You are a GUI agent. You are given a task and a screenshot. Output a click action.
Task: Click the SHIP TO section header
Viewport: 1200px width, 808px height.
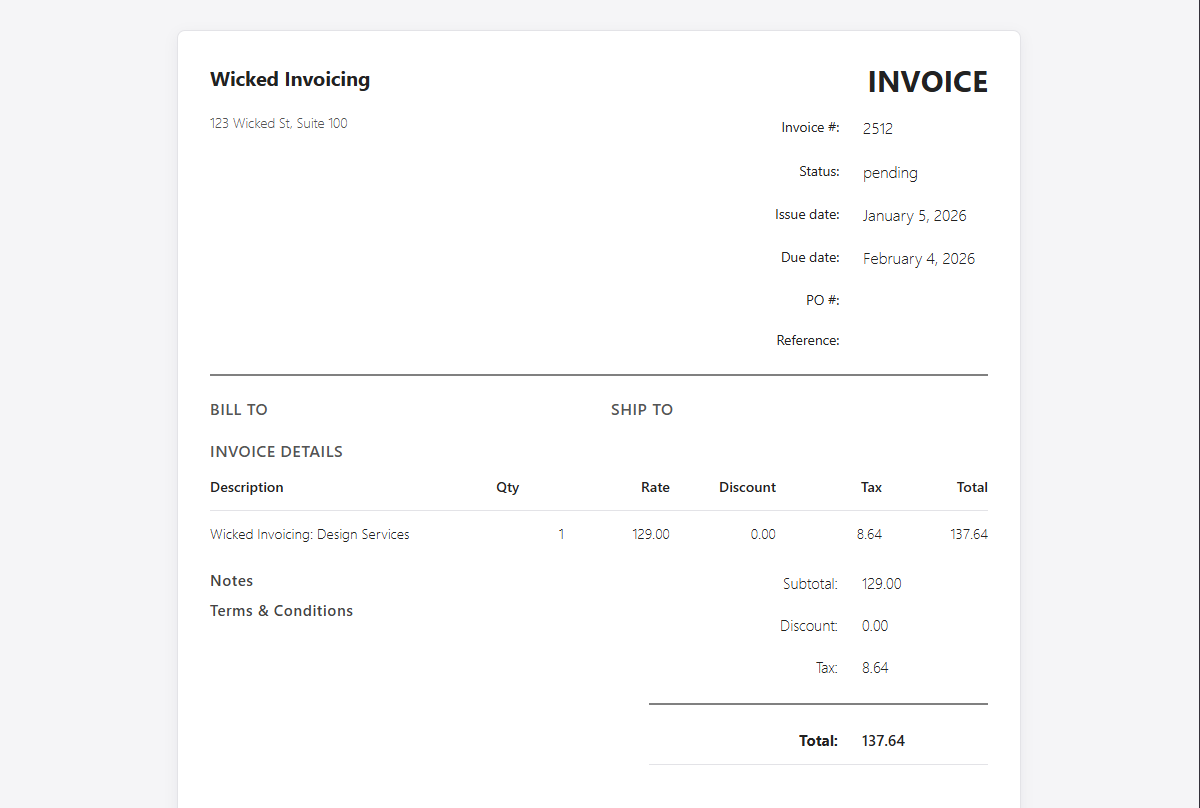642,409
